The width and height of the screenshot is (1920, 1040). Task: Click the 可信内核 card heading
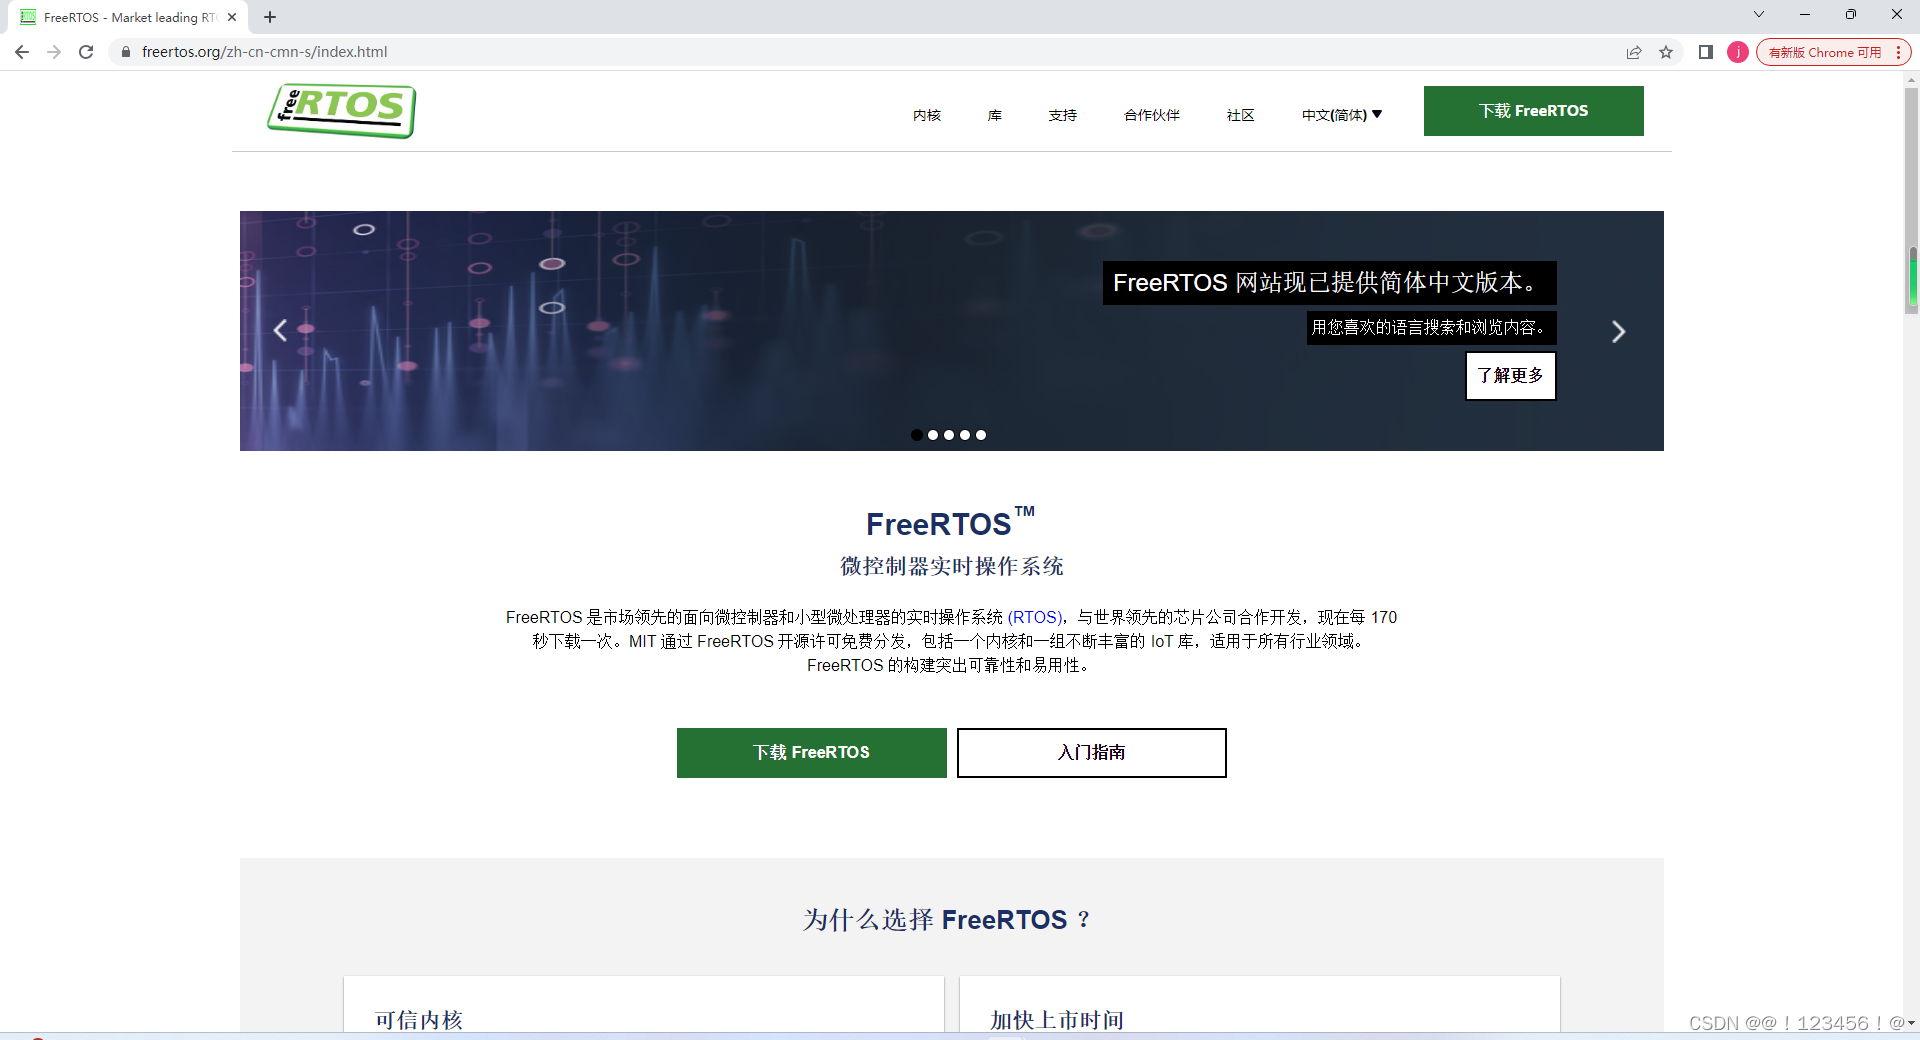[419, 1020]
